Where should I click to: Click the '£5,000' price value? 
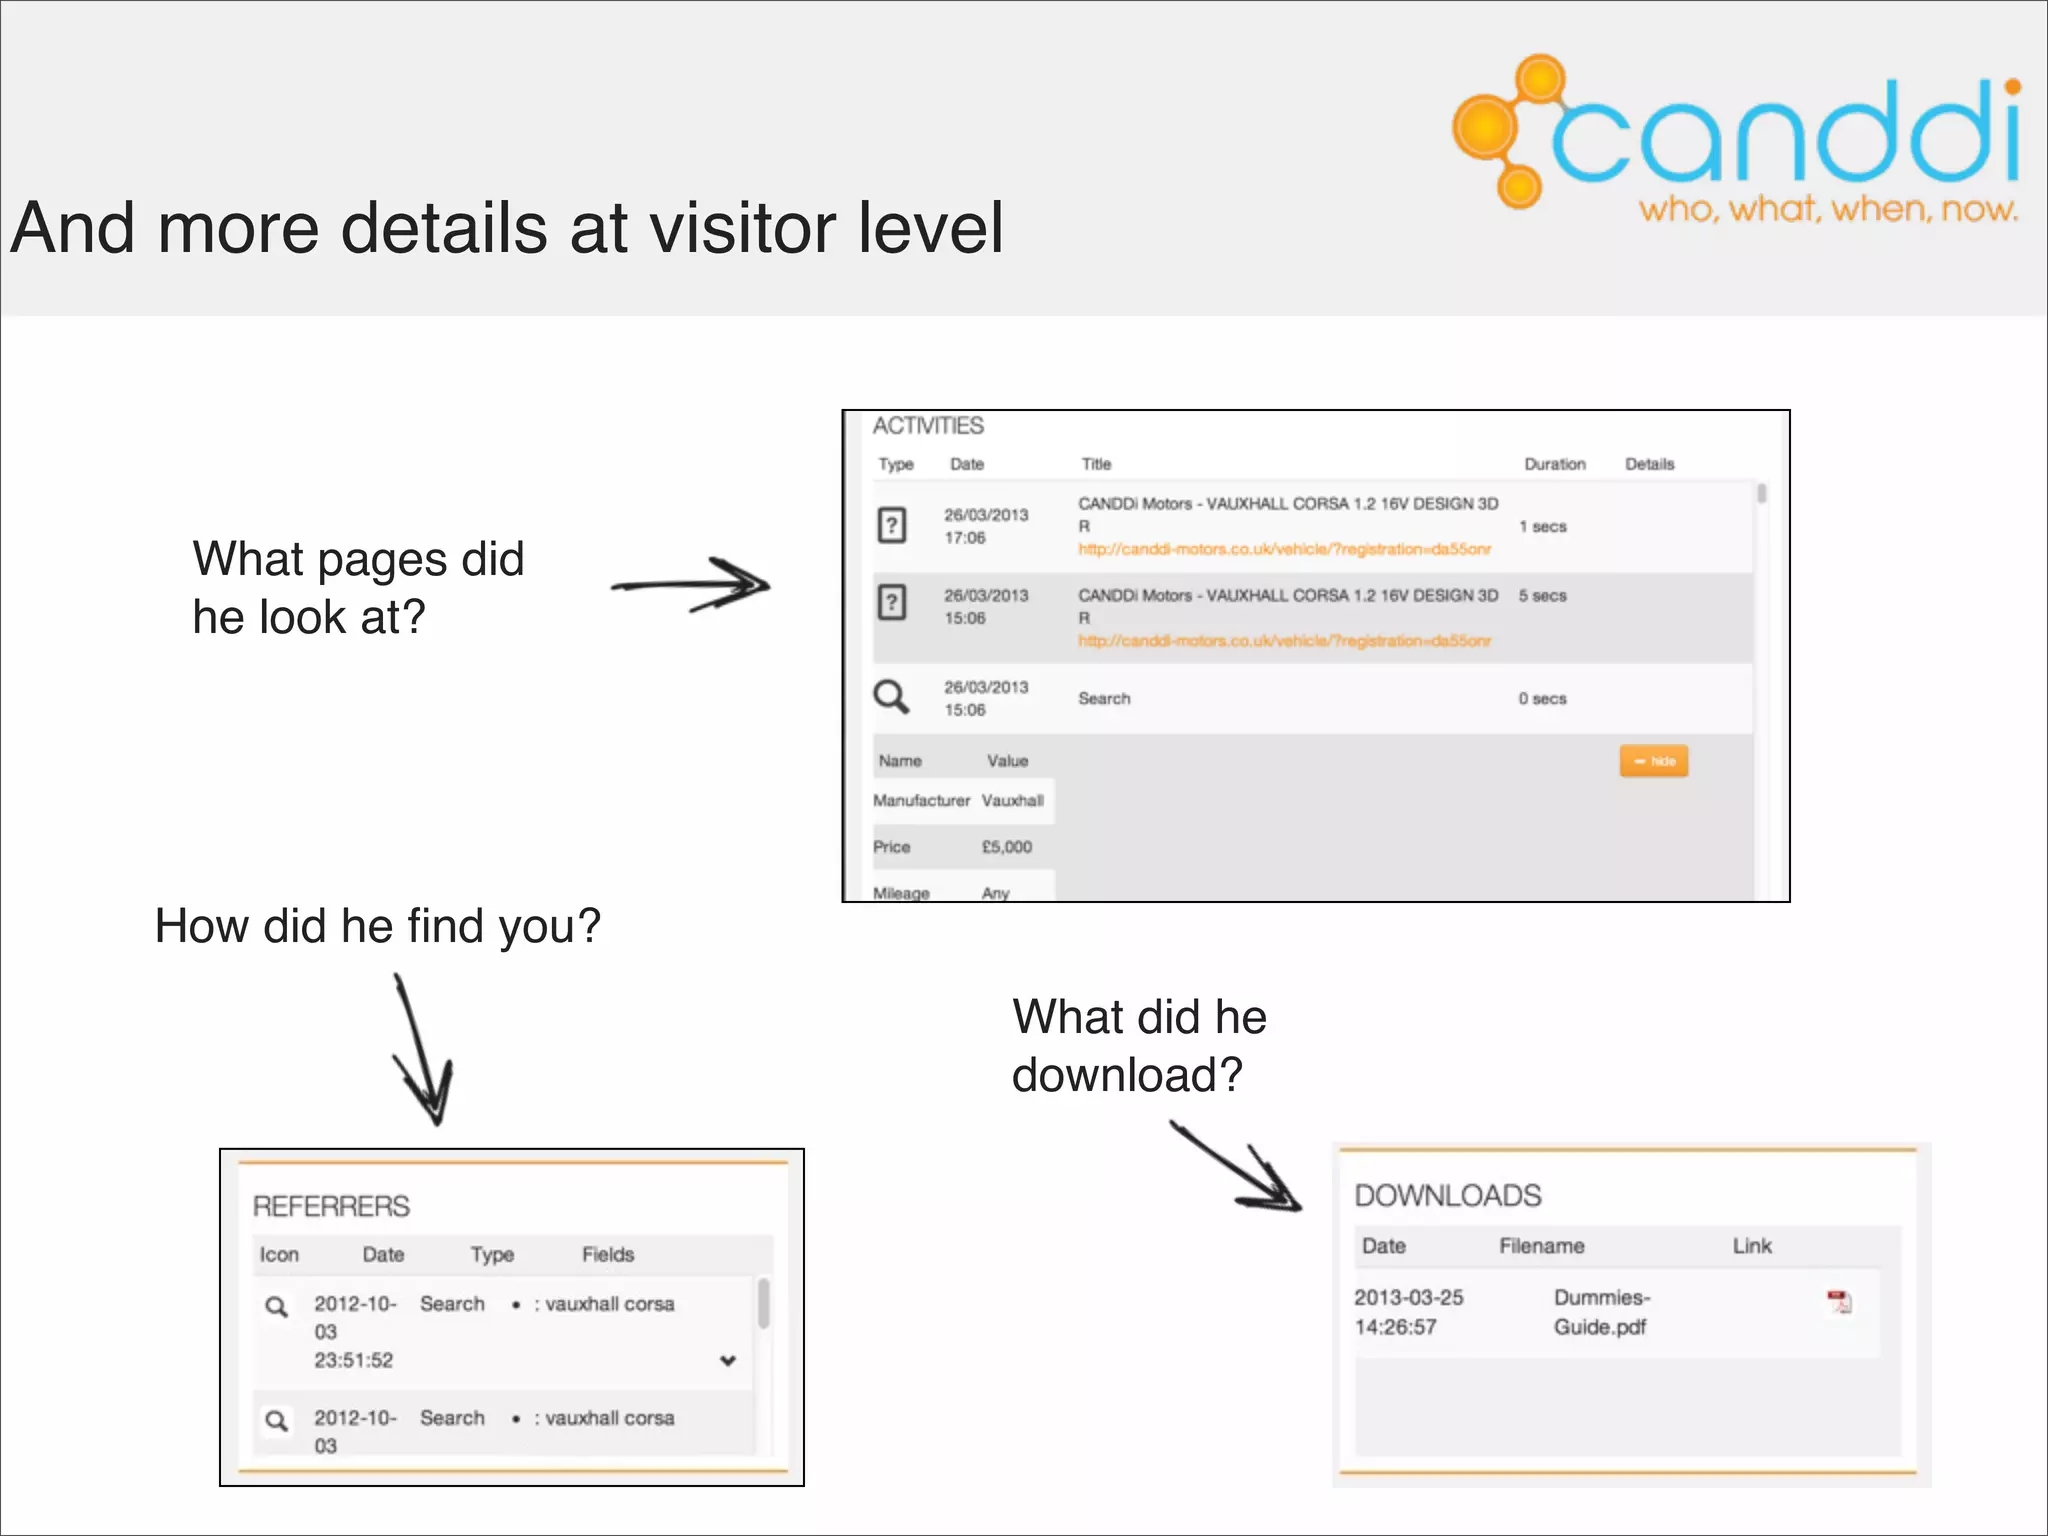1007,847
